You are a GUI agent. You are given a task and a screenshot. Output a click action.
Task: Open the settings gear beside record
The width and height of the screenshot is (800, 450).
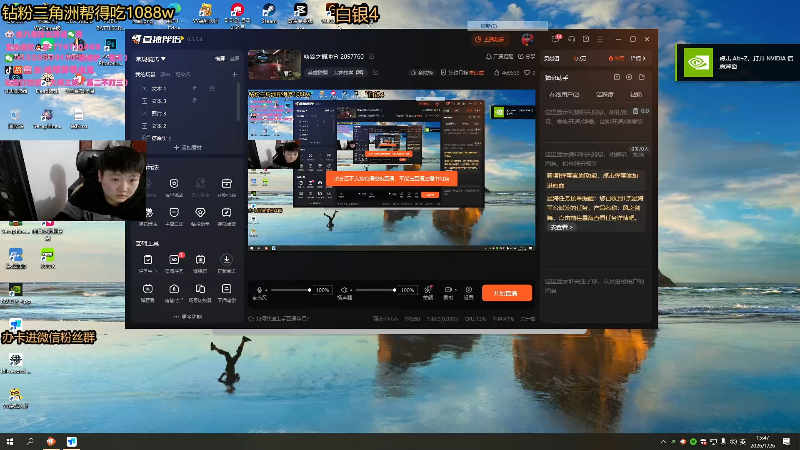coord(468,290)
